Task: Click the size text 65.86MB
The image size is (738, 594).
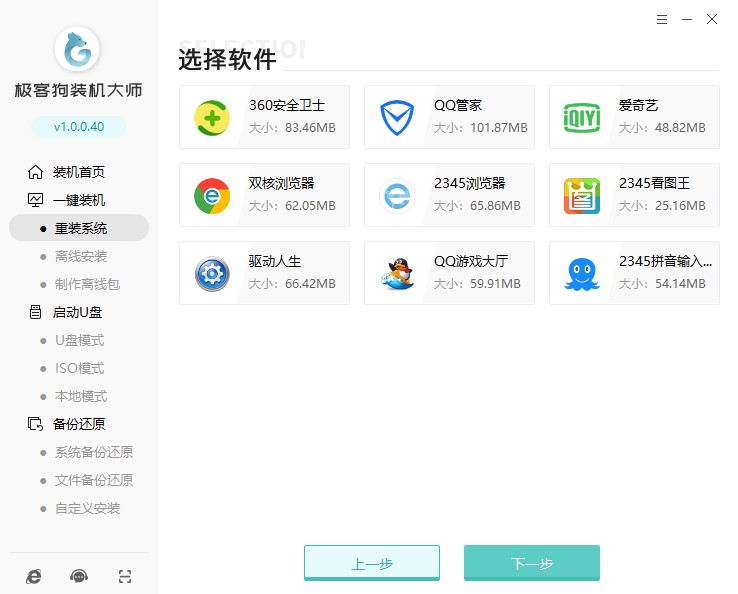Action: 495,206
